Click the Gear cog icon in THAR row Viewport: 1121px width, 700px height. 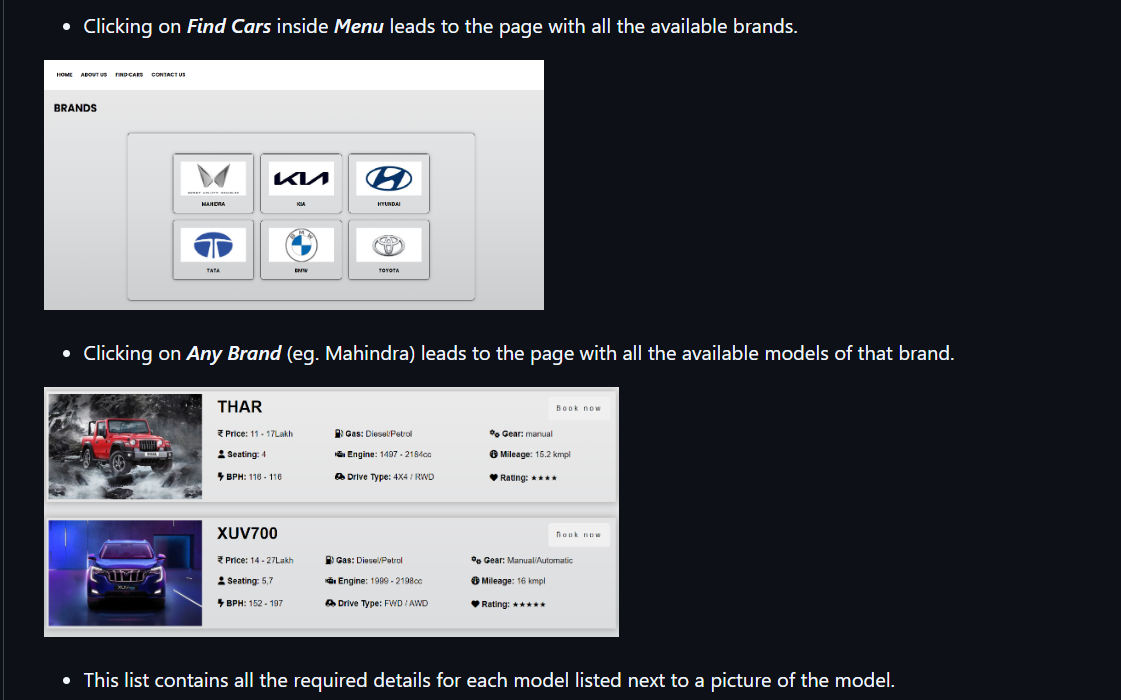(494, 434)
